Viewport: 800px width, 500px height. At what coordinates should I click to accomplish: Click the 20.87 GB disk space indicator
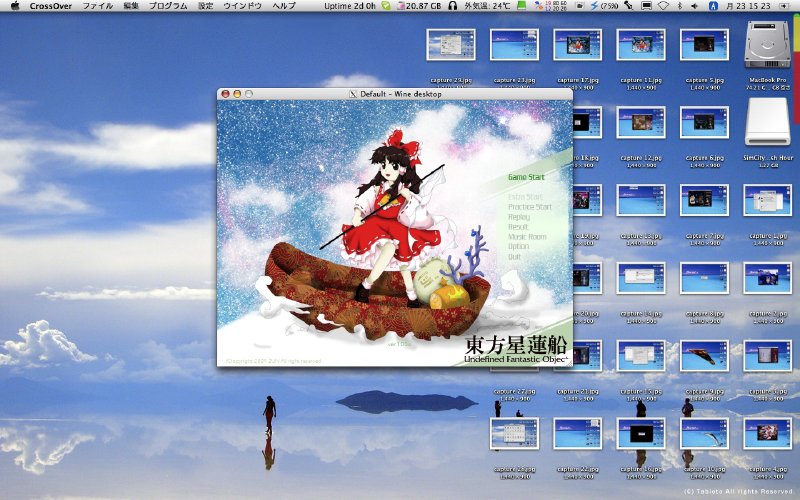(x=419, y=6)
